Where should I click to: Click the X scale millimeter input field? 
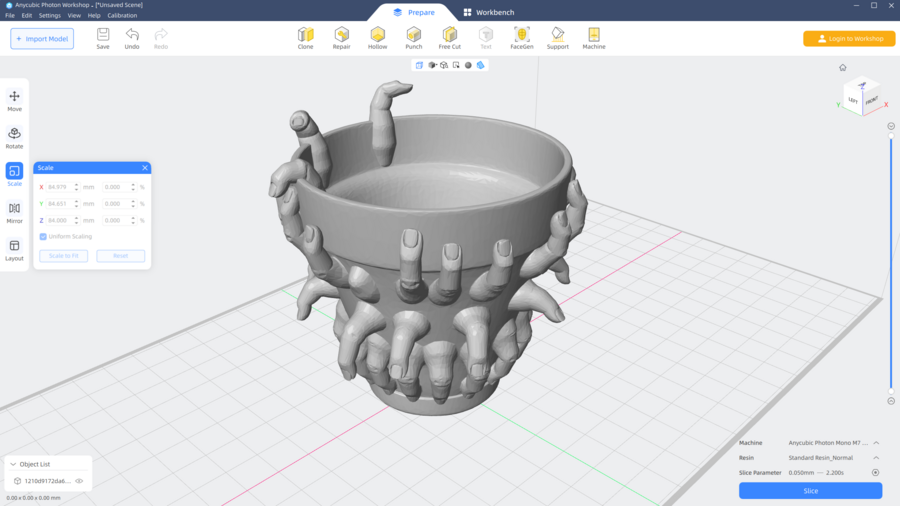(x=61, y=187)
